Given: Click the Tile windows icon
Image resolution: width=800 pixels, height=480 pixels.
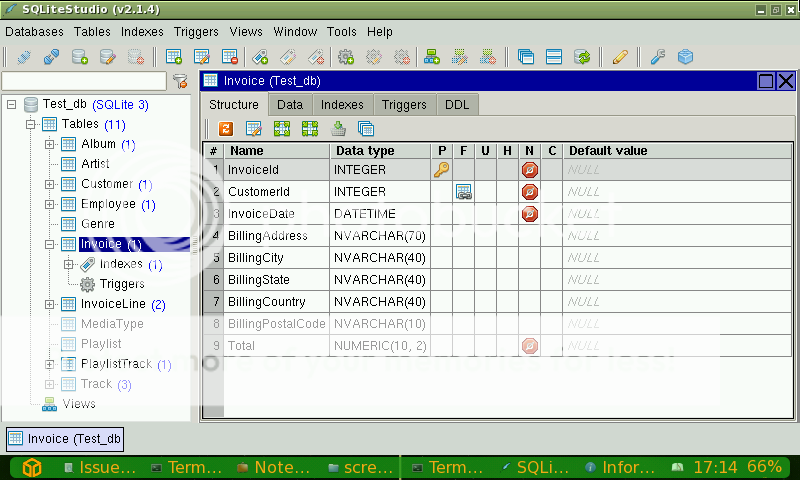Looking at the screenshot, I should (554, 57).
